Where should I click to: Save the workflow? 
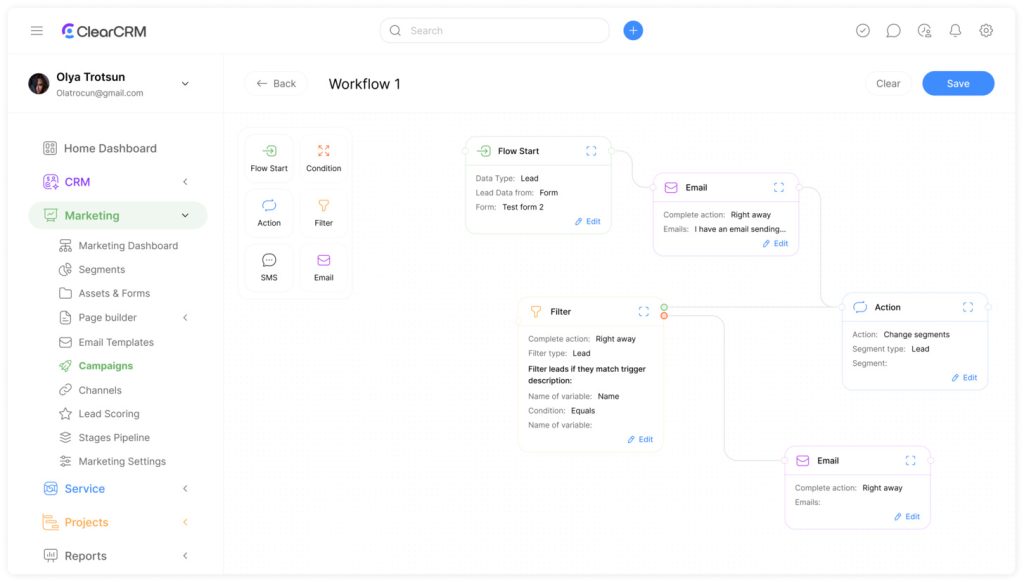pos(957,84)
